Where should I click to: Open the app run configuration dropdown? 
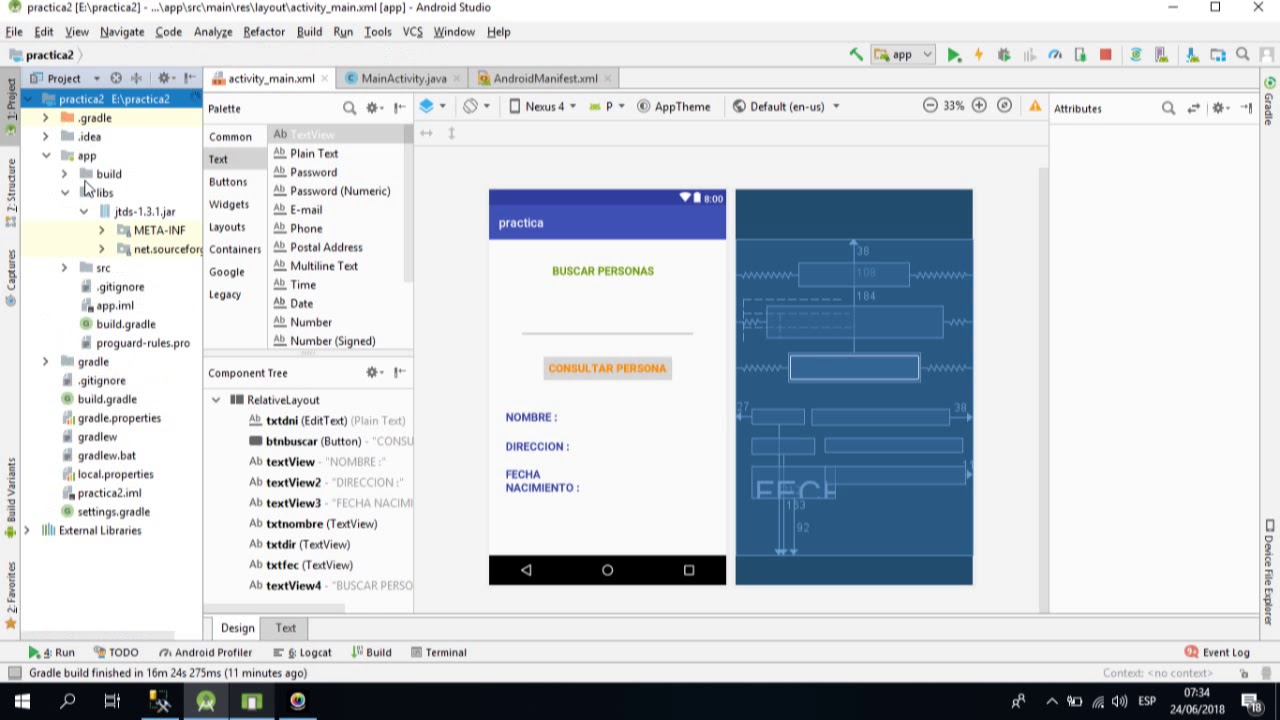pos(903,55)
